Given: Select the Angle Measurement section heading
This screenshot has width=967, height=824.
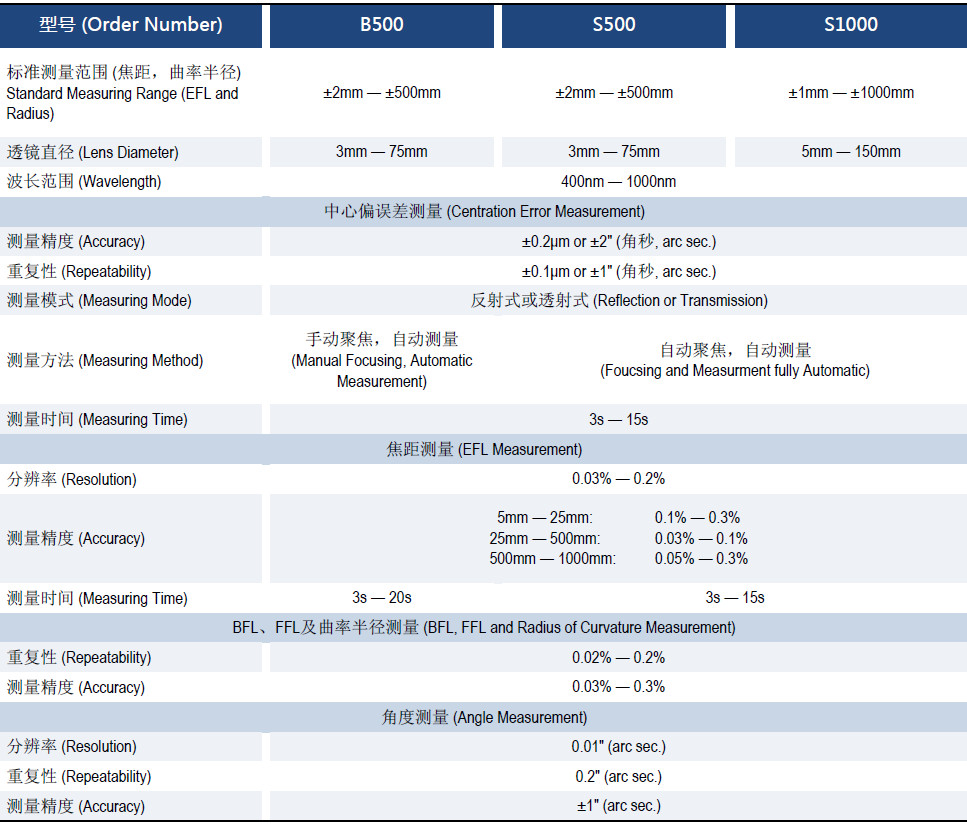Looking at the screenshot, I should [484, 718].
